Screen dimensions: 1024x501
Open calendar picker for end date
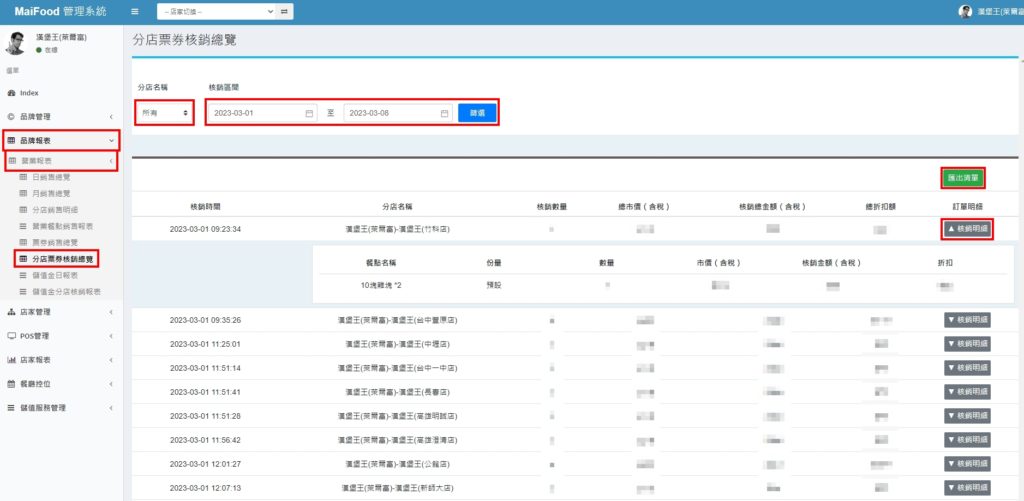444,113
